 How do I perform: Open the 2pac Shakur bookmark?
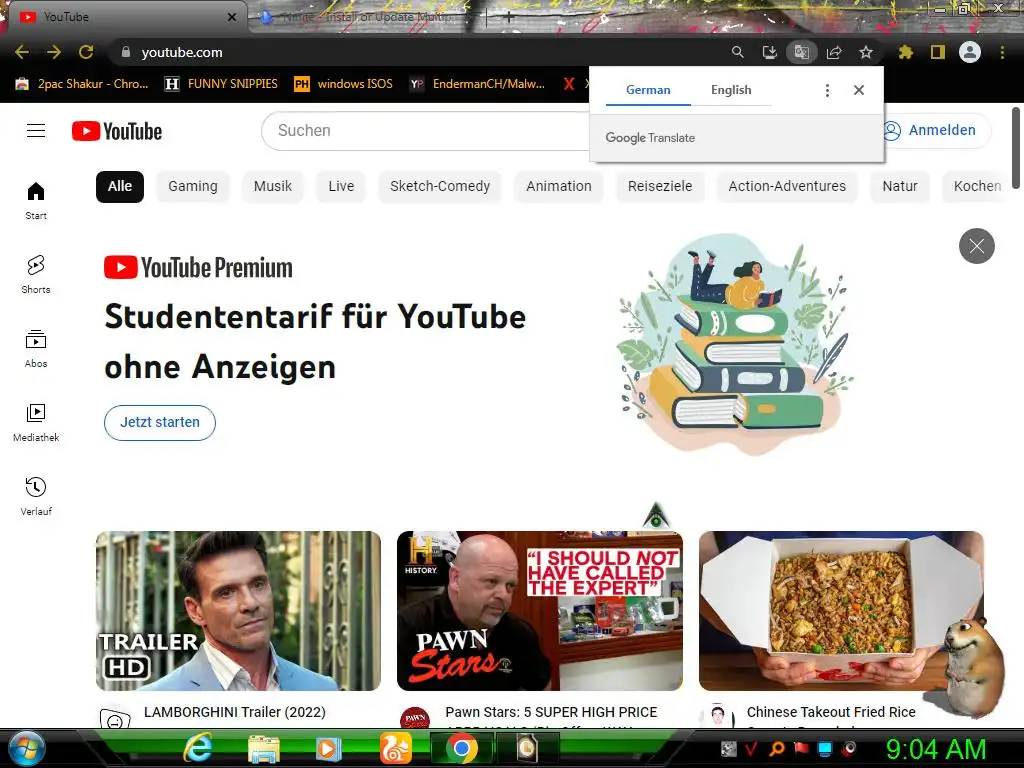82,84
